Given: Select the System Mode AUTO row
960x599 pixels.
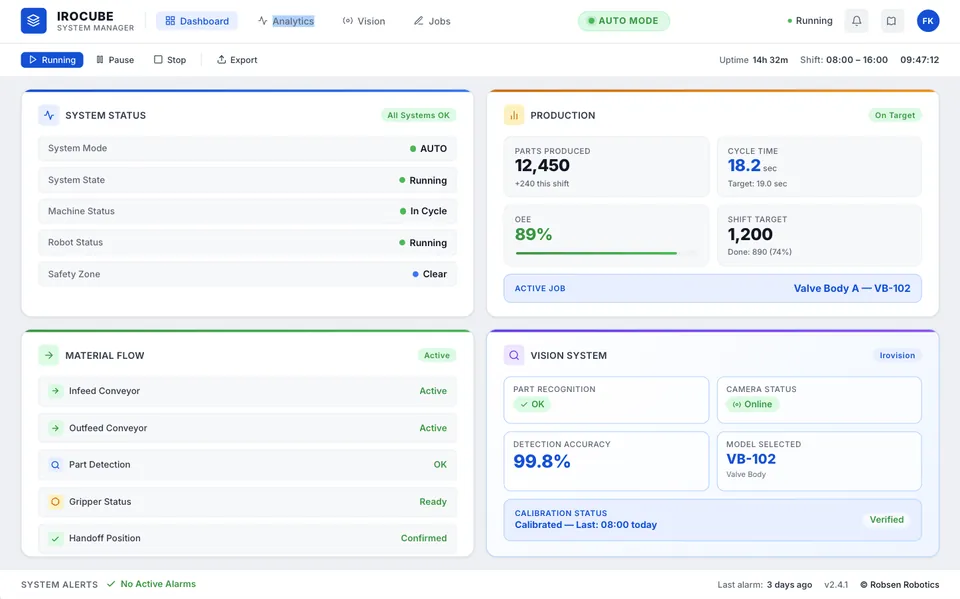Looking at the screenshot, I should [x=247, y=148].
